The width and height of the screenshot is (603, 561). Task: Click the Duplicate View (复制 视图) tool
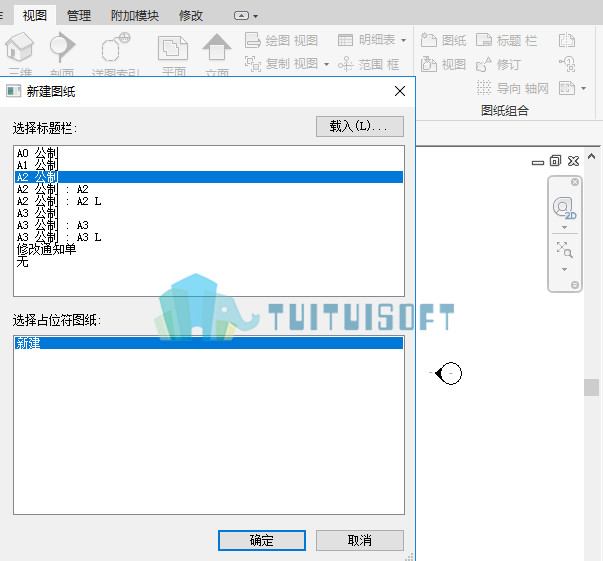[x=282, y=64]
